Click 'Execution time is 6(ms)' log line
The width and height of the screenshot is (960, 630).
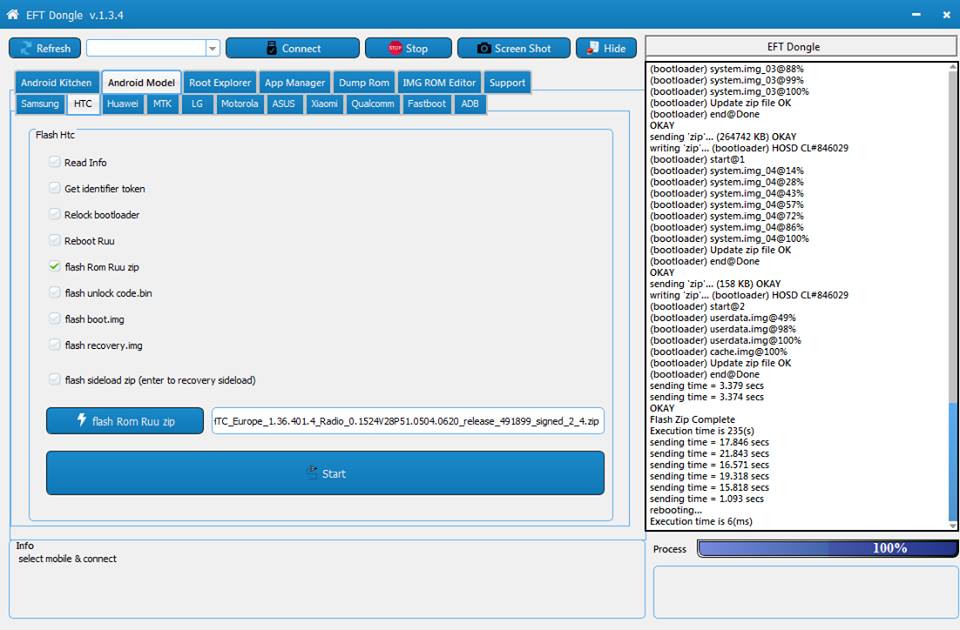pyautogui.click(x=701, y=521)
